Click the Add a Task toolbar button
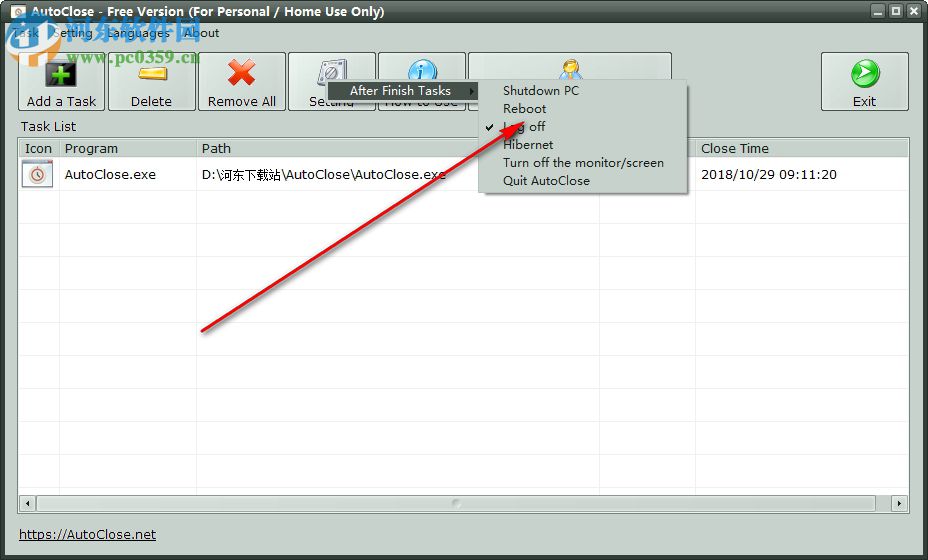 pyautogui.click(x=62, y=82)
